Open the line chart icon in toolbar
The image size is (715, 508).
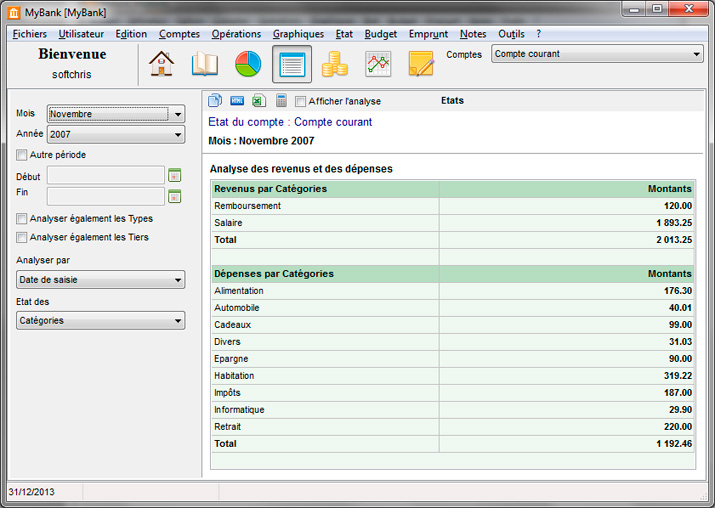pyautogui.click(x=378, y=64)
